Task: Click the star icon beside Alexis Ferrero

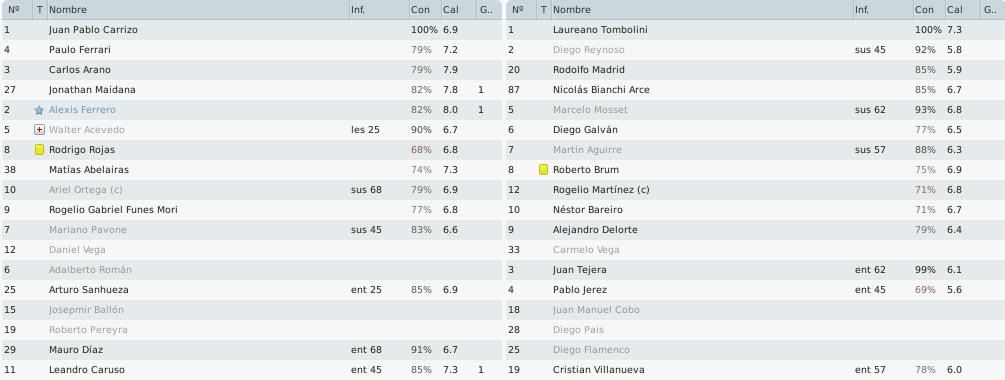Action: tap(39, 110)
